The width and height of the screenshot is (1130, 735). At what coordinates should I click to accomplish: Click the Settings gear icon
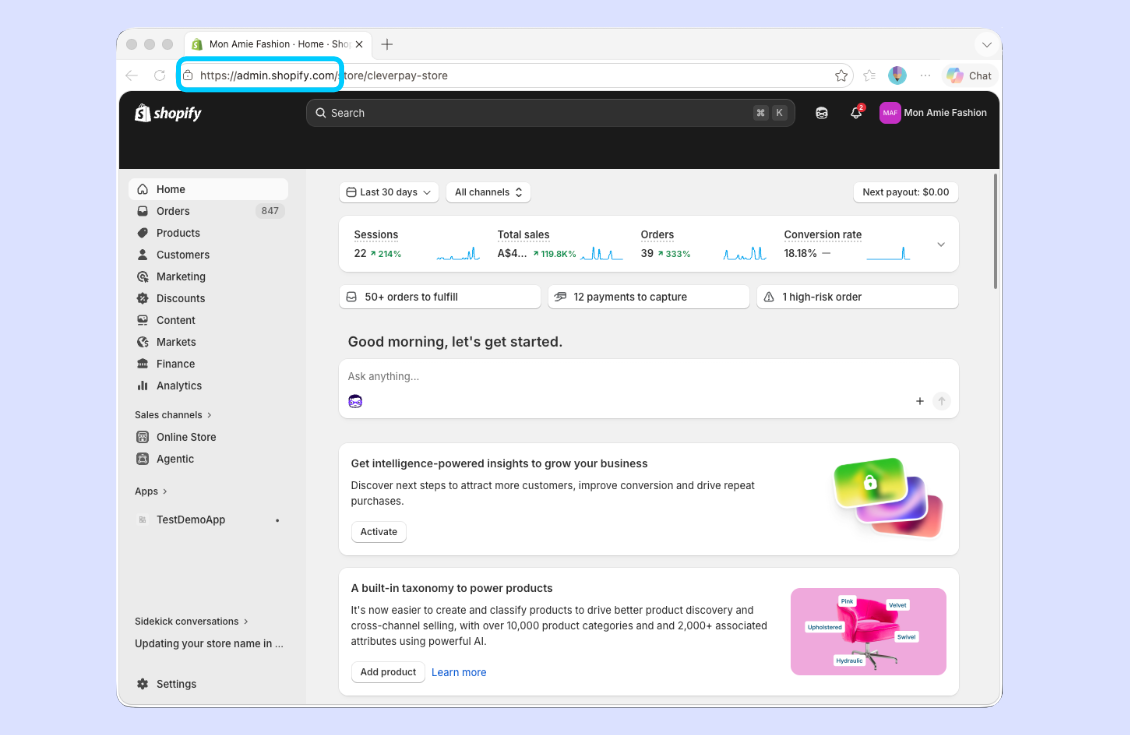(143, 684)
